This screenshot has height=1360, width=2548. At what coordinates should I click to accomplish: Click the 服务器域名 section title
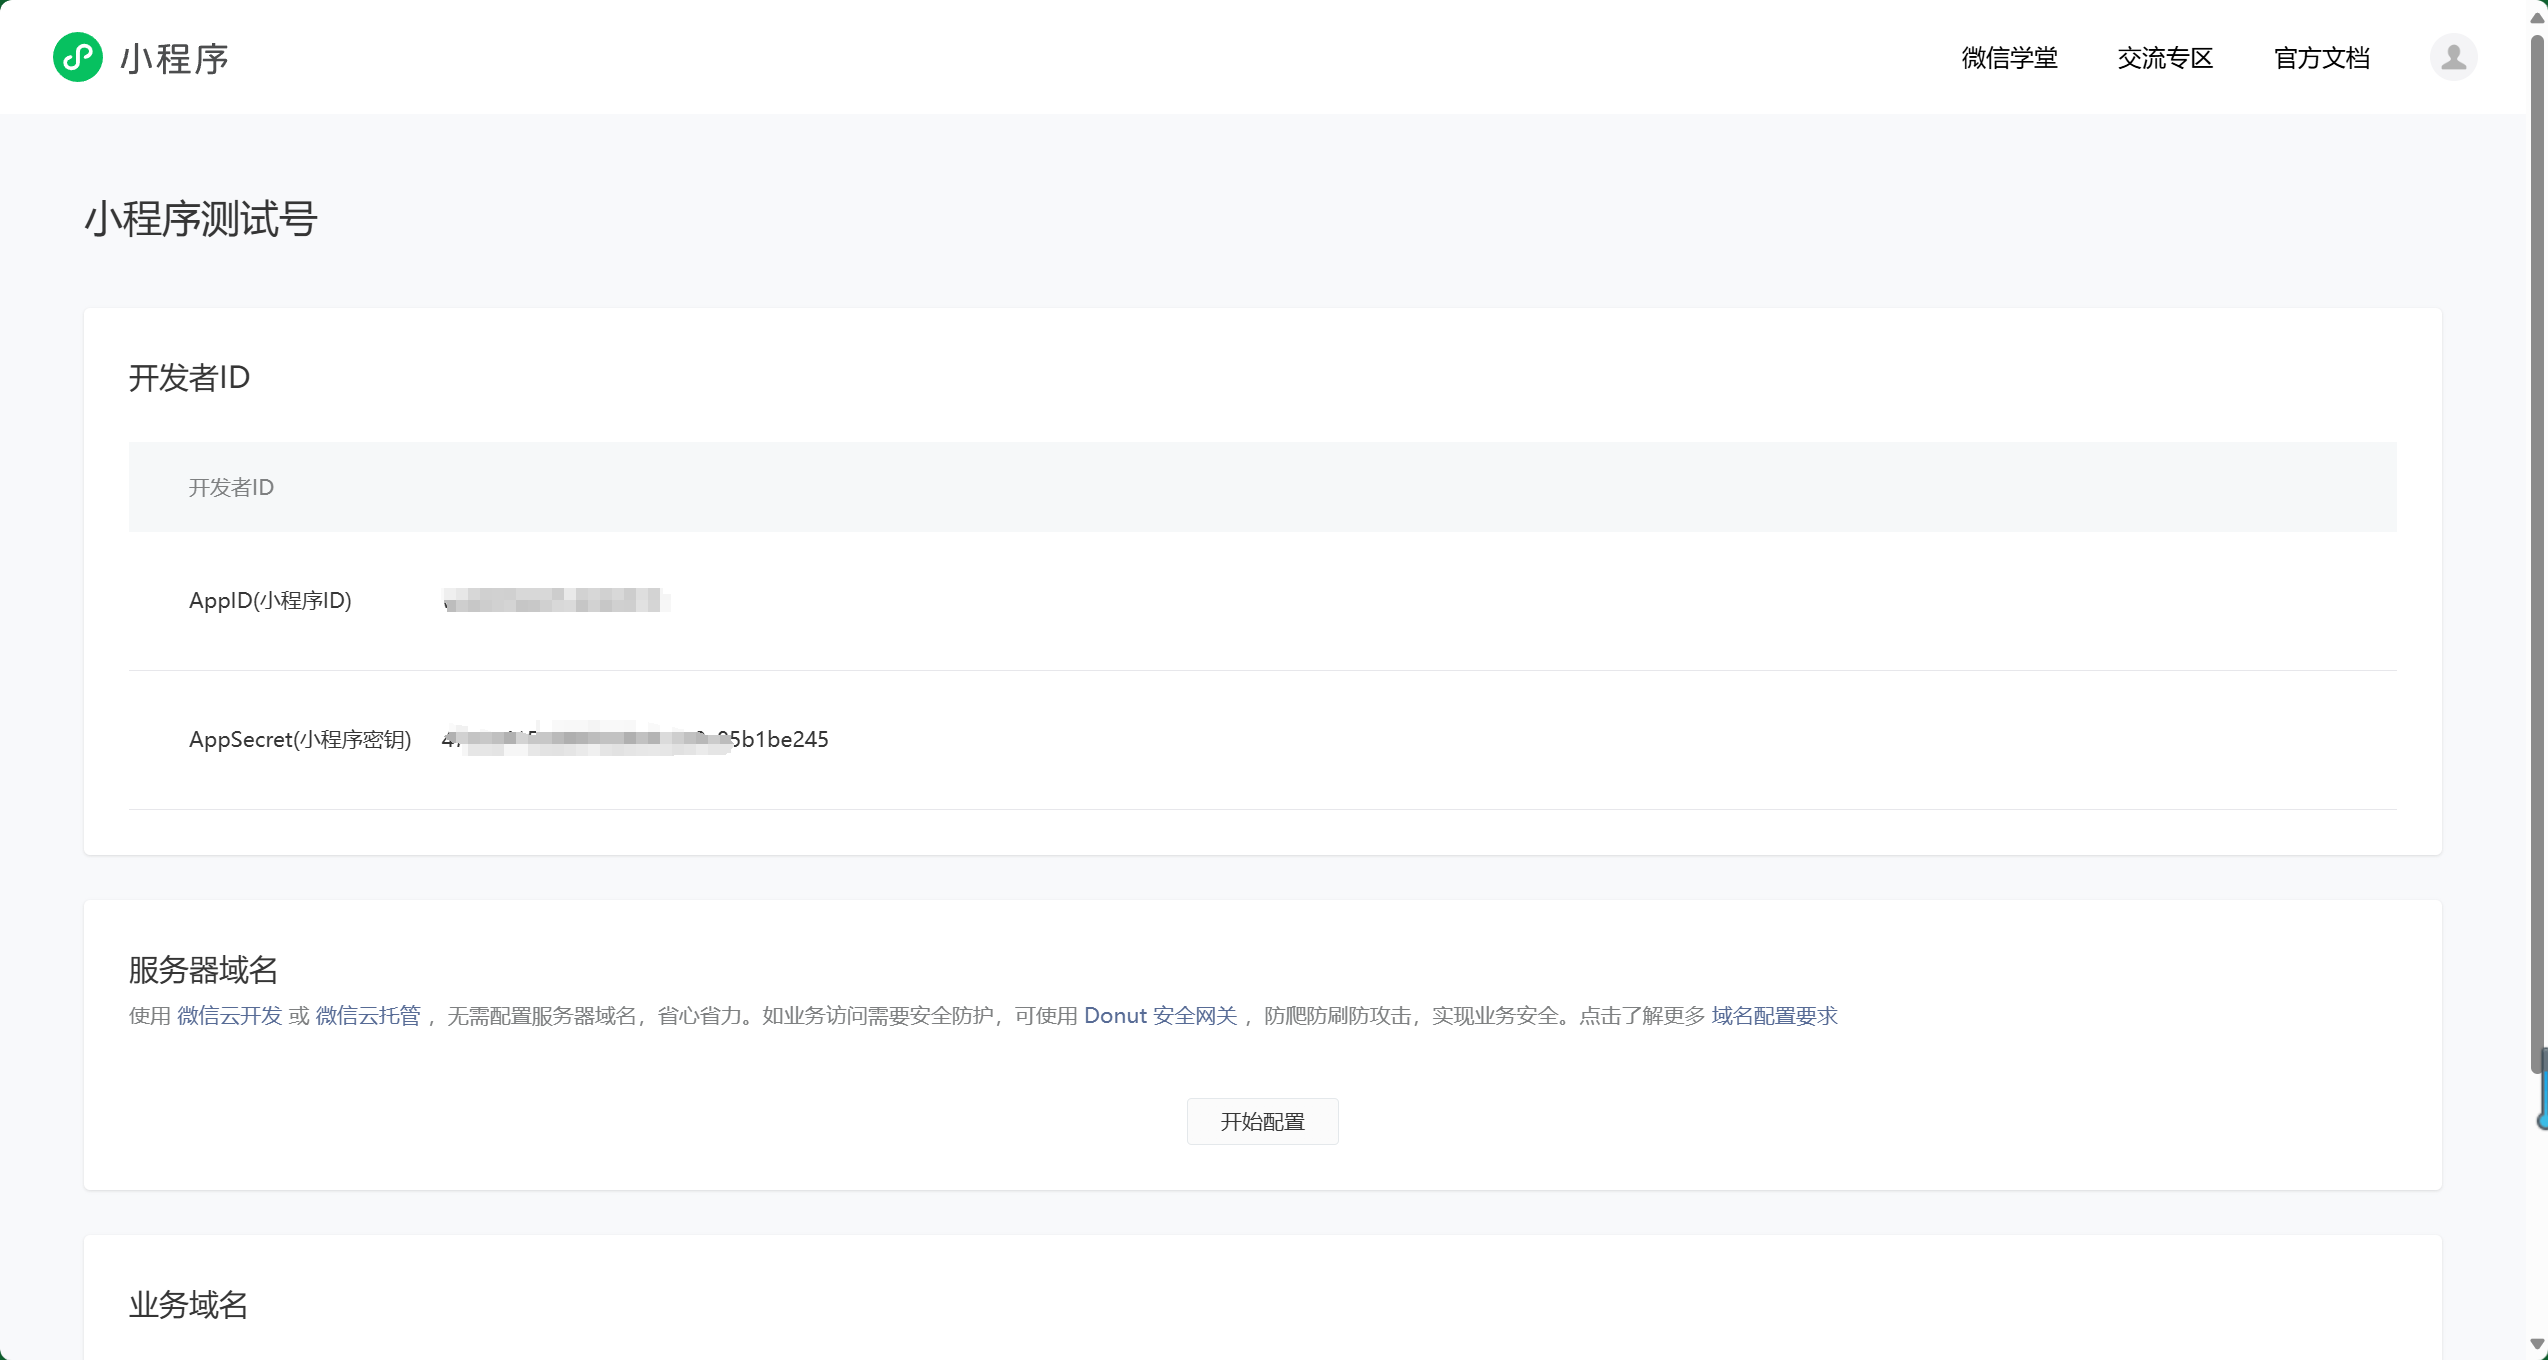203,970
